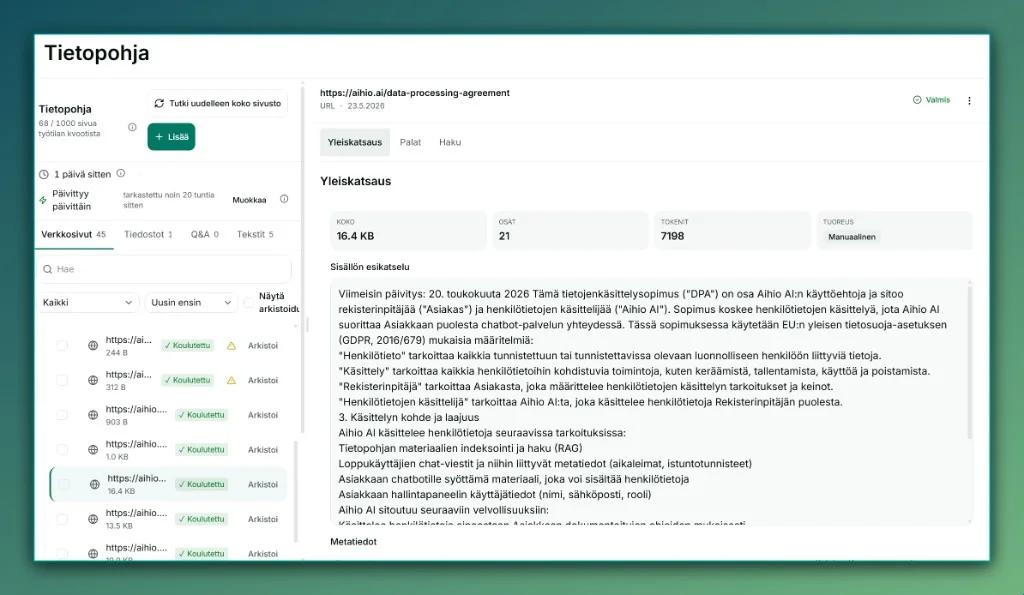Click the info icon next to workspace quota

point(132,127)
